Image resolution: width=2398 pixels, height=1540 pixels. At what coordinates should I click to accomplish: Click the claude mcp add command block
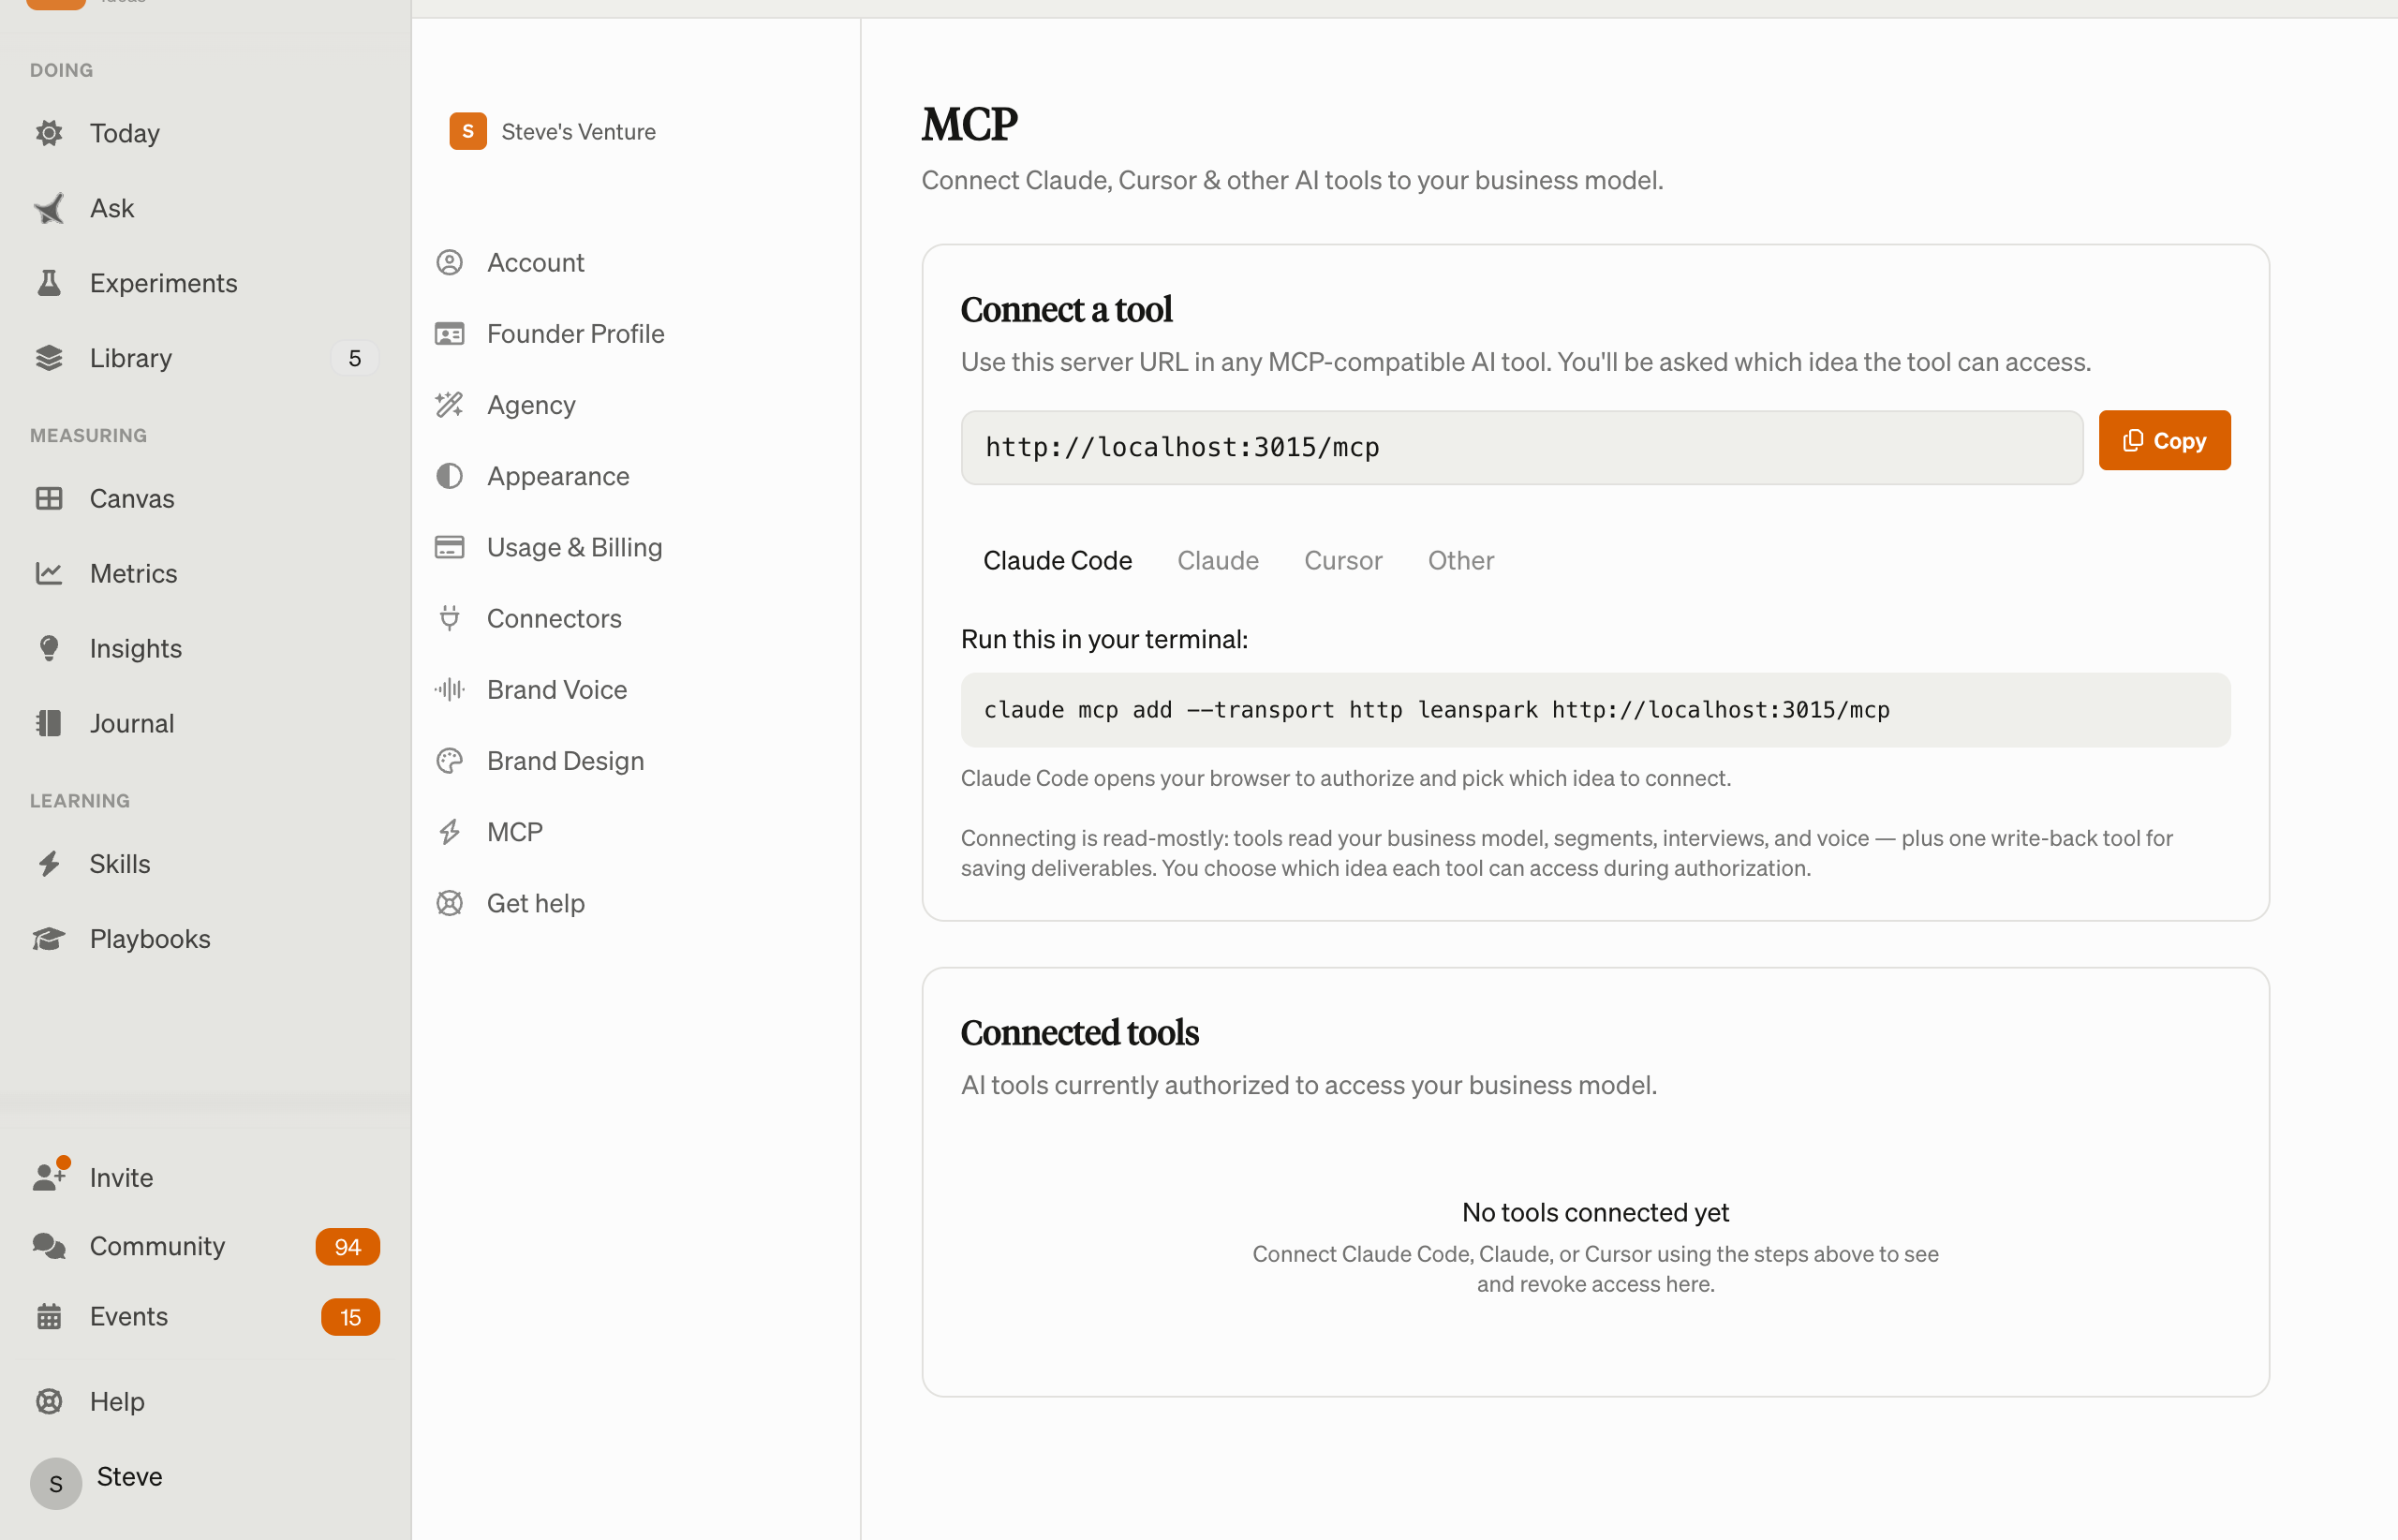(1595, 710)
